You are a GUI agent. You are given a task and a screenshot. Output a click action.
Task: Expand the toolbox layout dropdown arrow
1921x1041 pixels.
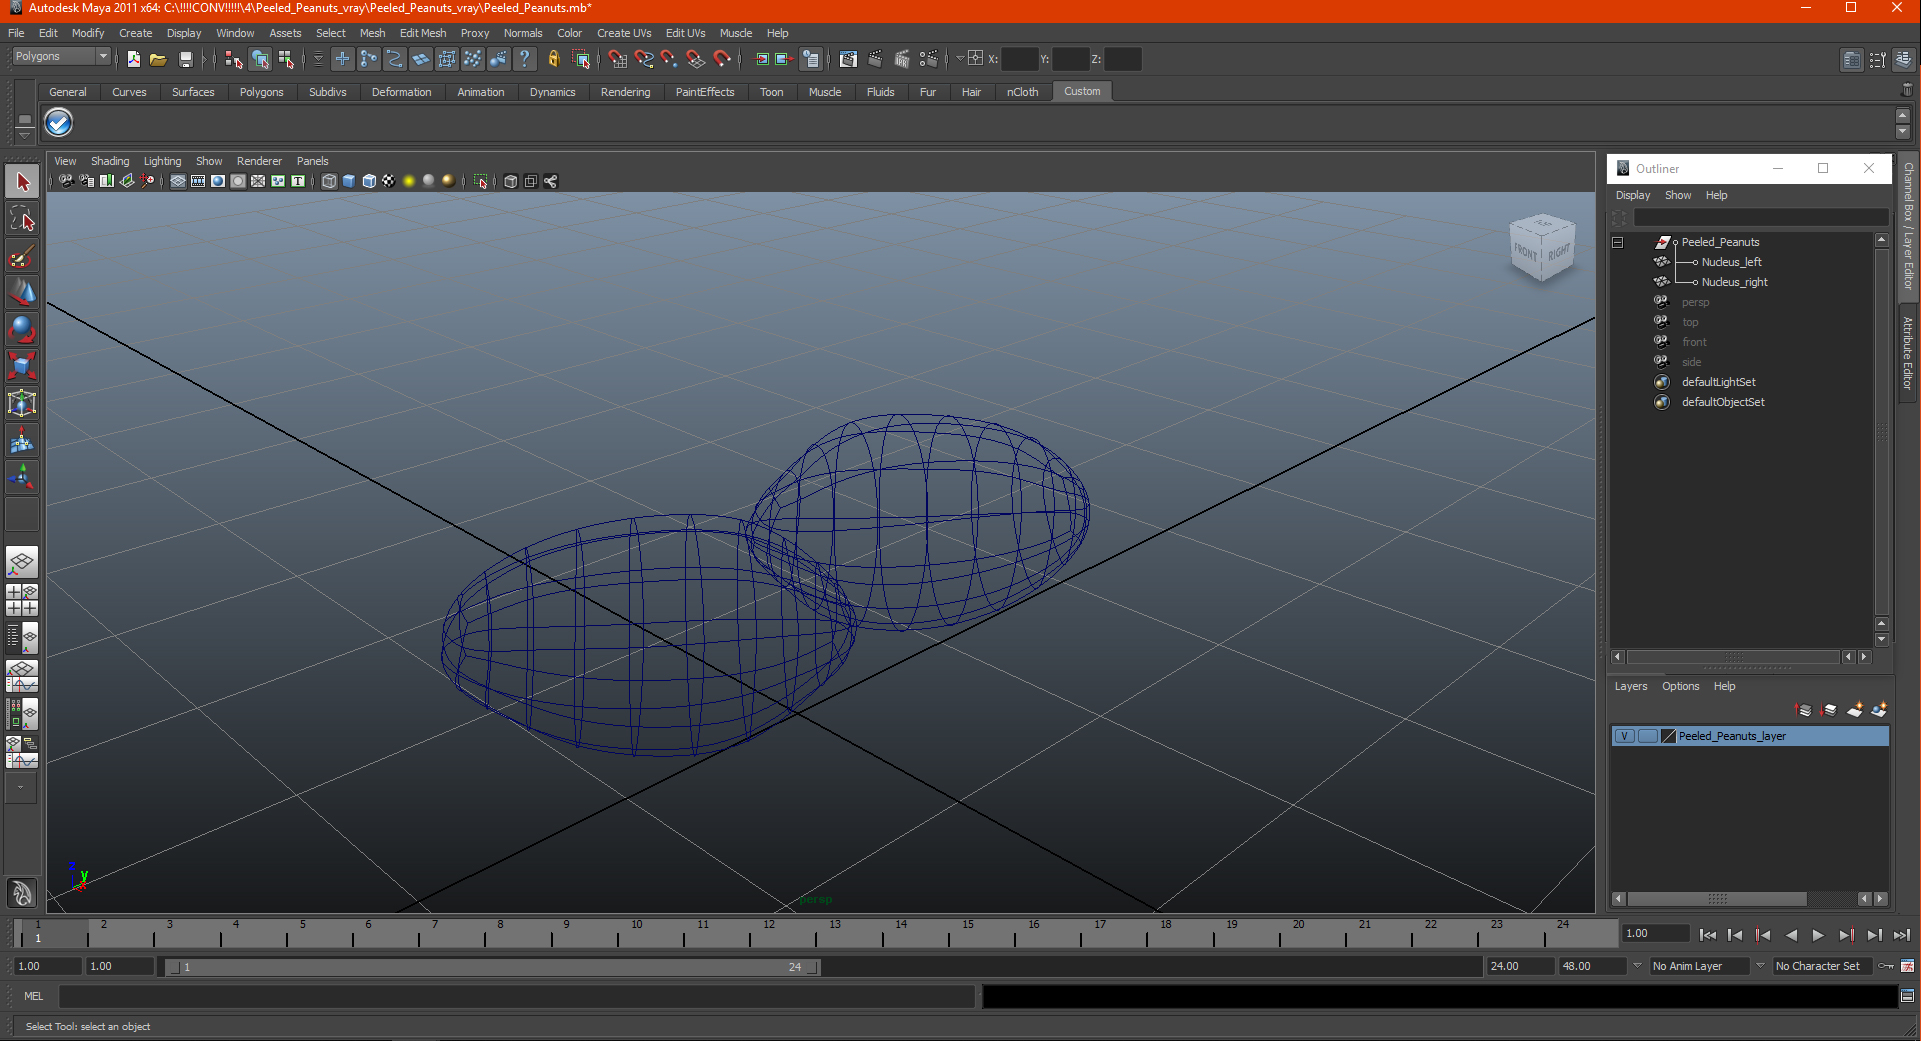coord(21,788)
